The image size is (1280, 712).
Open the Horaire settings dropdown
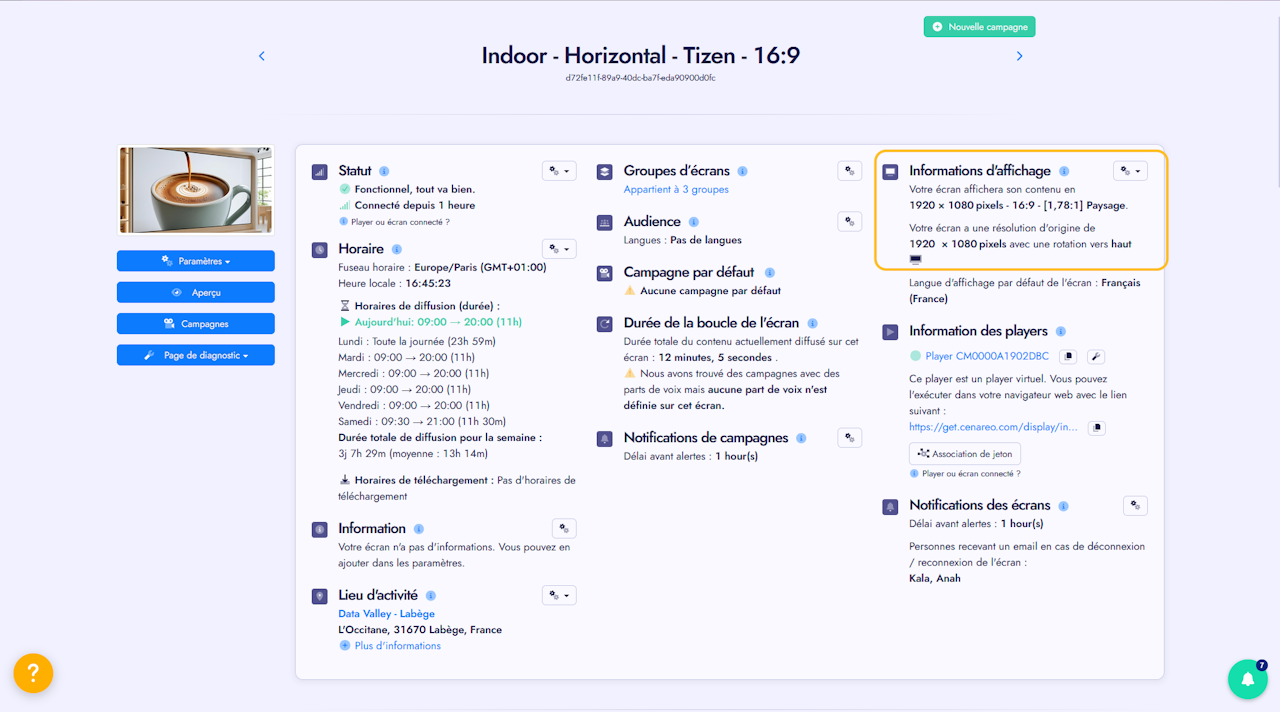[558, 249]
